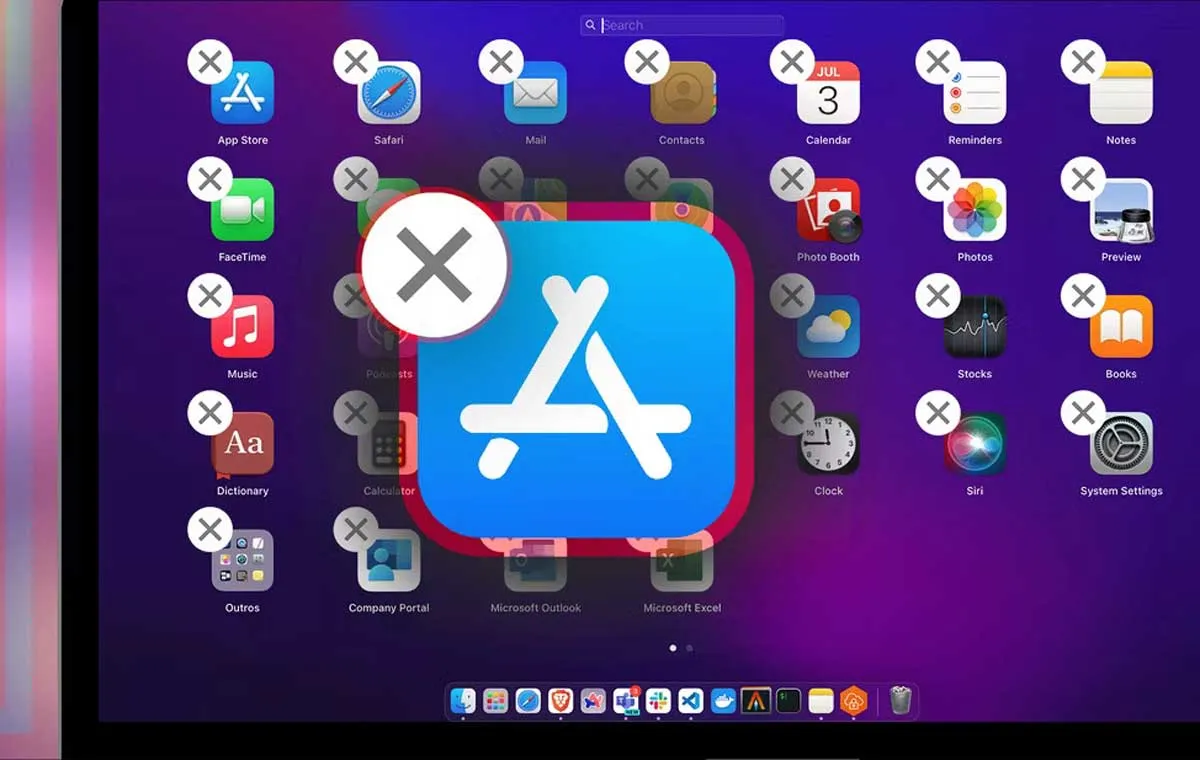Launch the Books app
Screen dimensions: 1200x760
[x=1121, y=328]
